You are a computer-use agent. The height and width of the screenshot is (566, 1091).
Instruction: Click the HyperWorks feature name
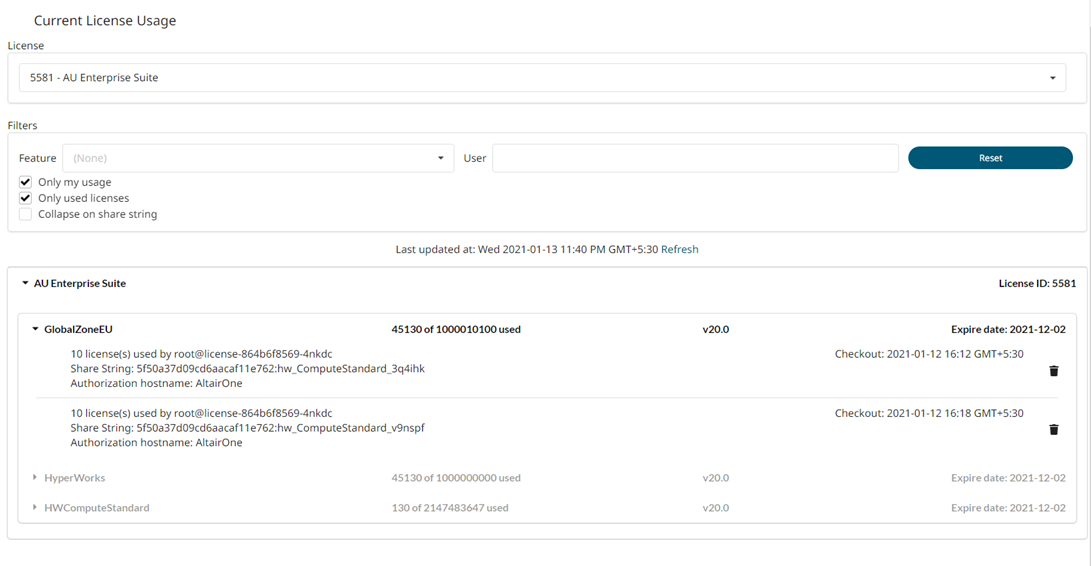click(x=74, y=478)
